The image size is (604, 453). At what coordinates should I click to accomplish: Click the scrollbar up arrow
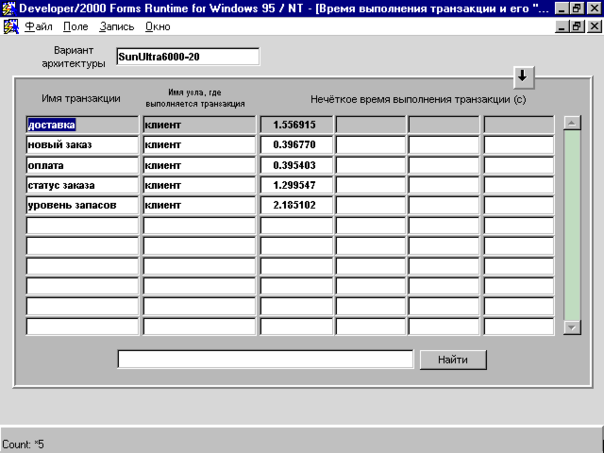[572, 123]
